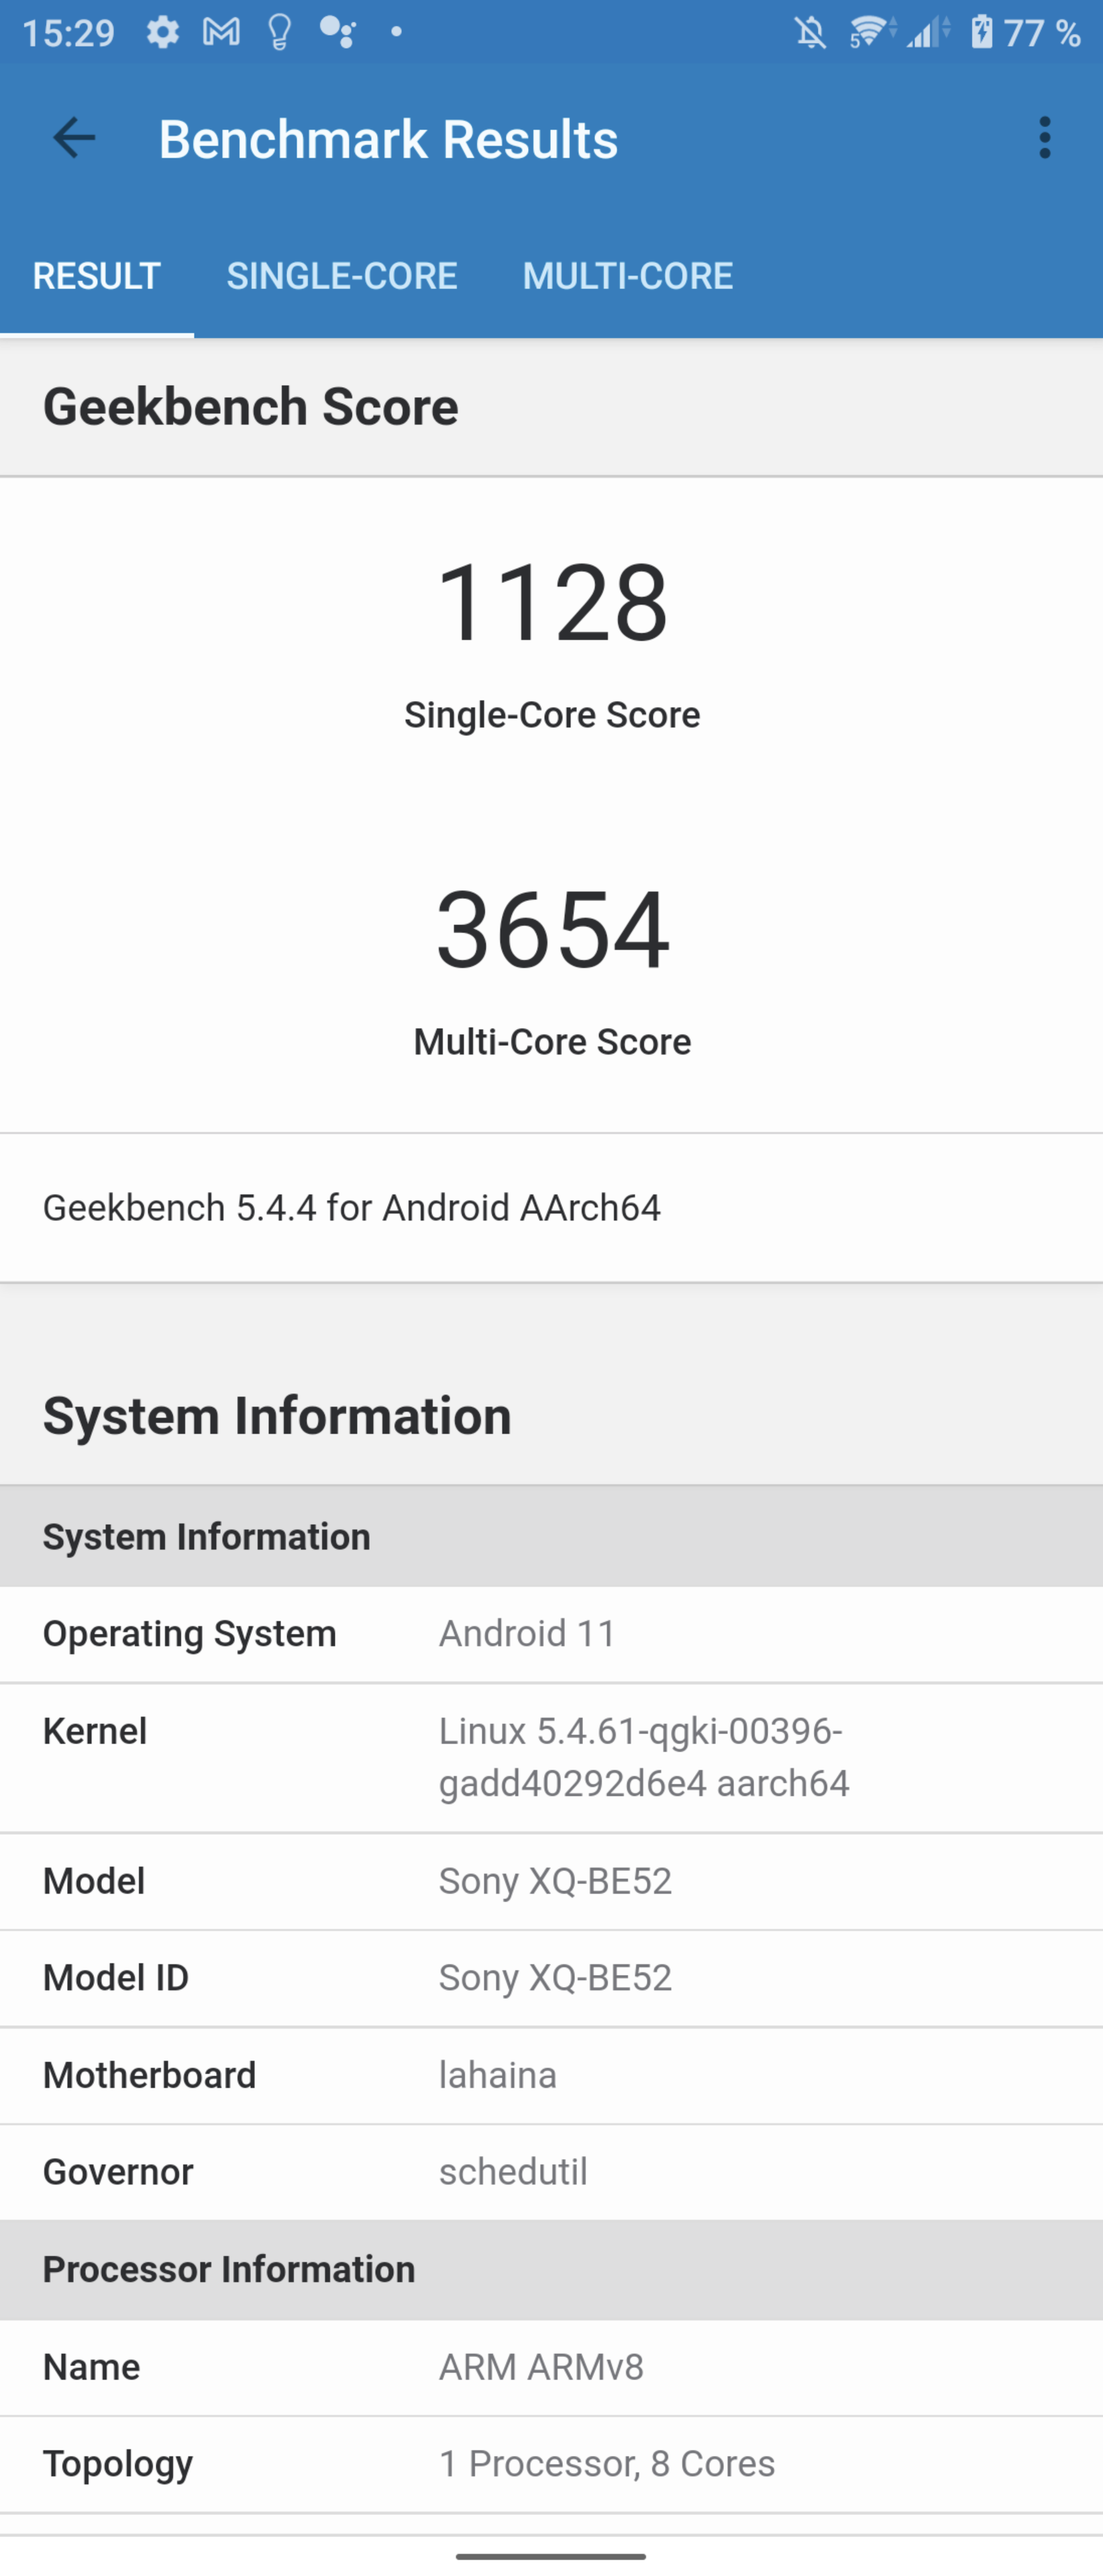Tap the Kernel information row
1103x2576 pixels.
point(550,1758)
